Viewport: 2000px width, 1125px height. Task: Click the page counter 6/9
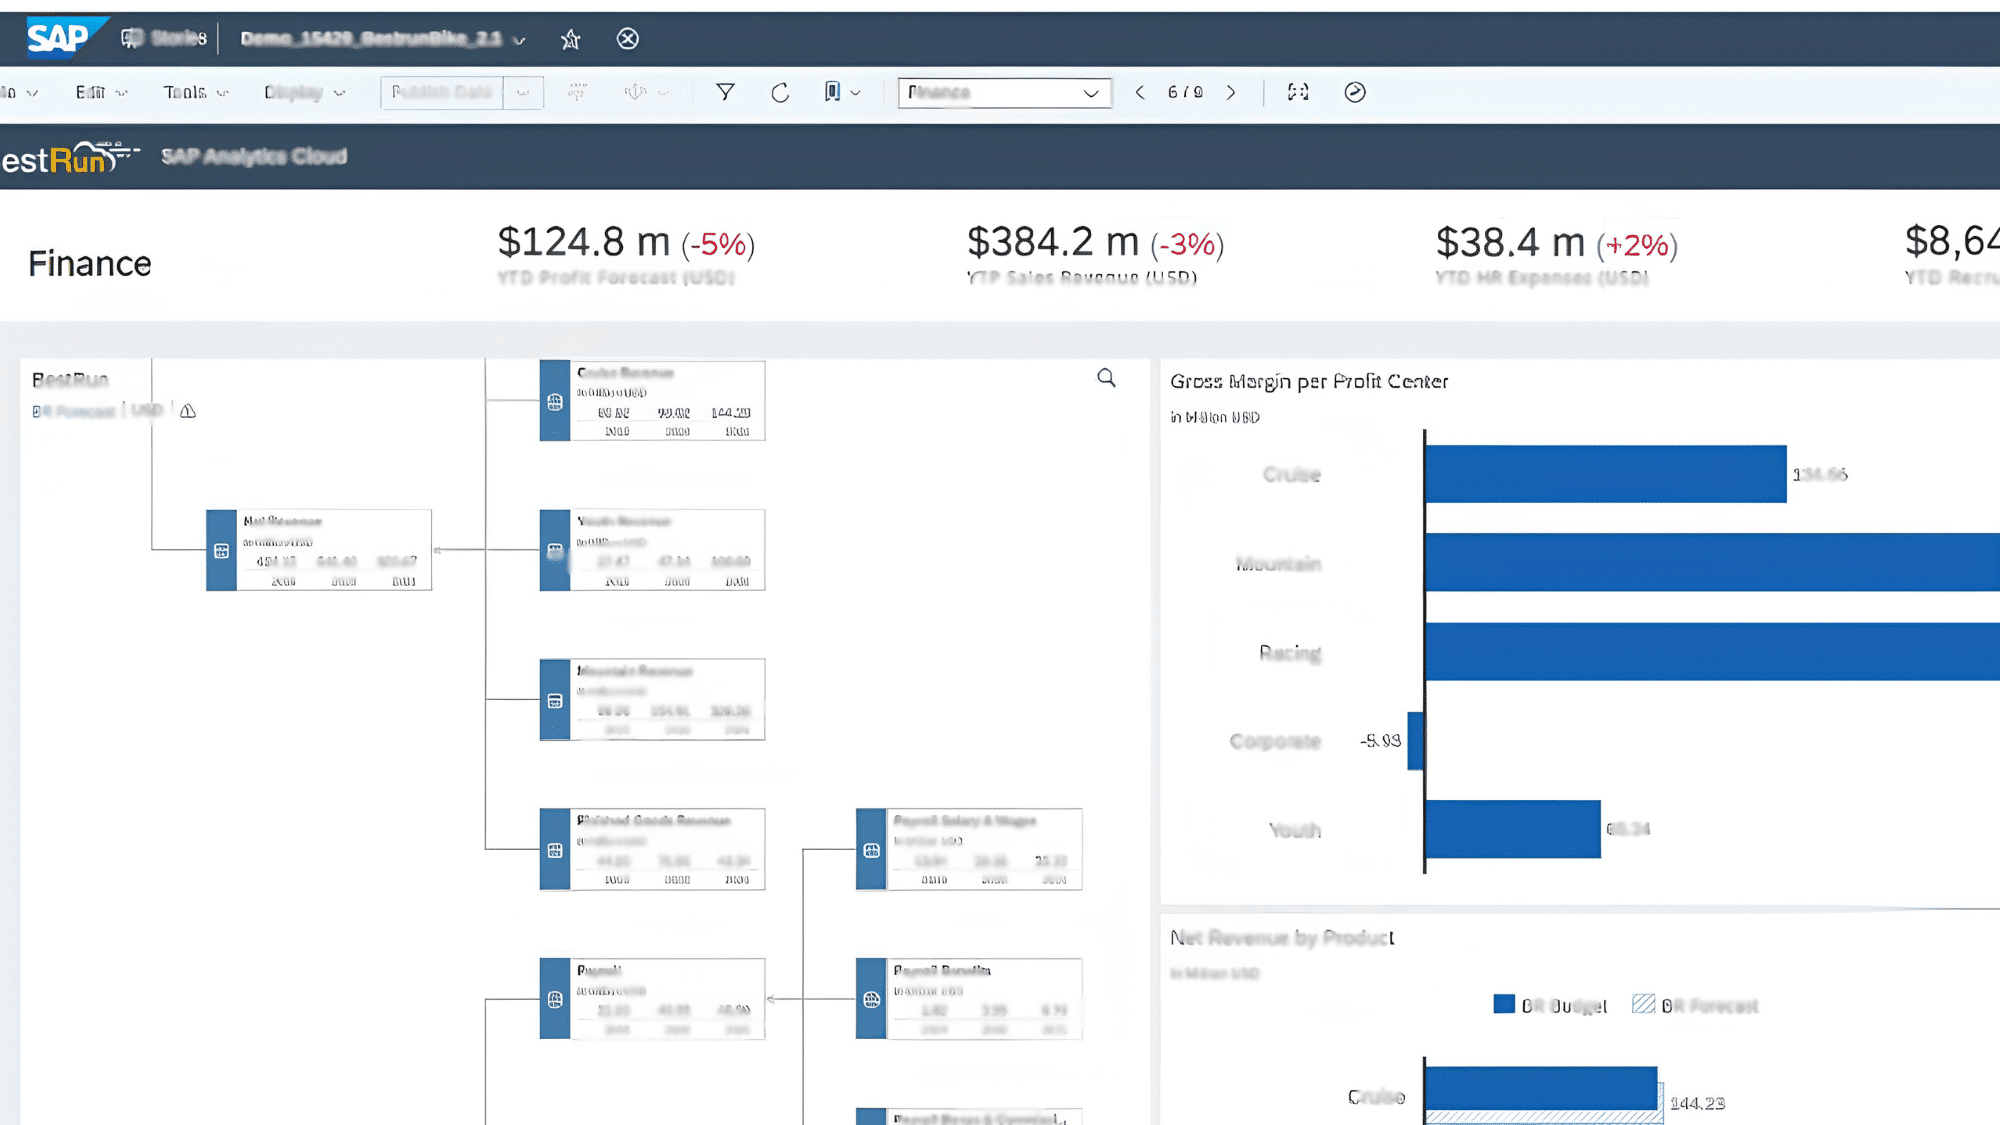pyautogui.click(x=1185, y=92)
